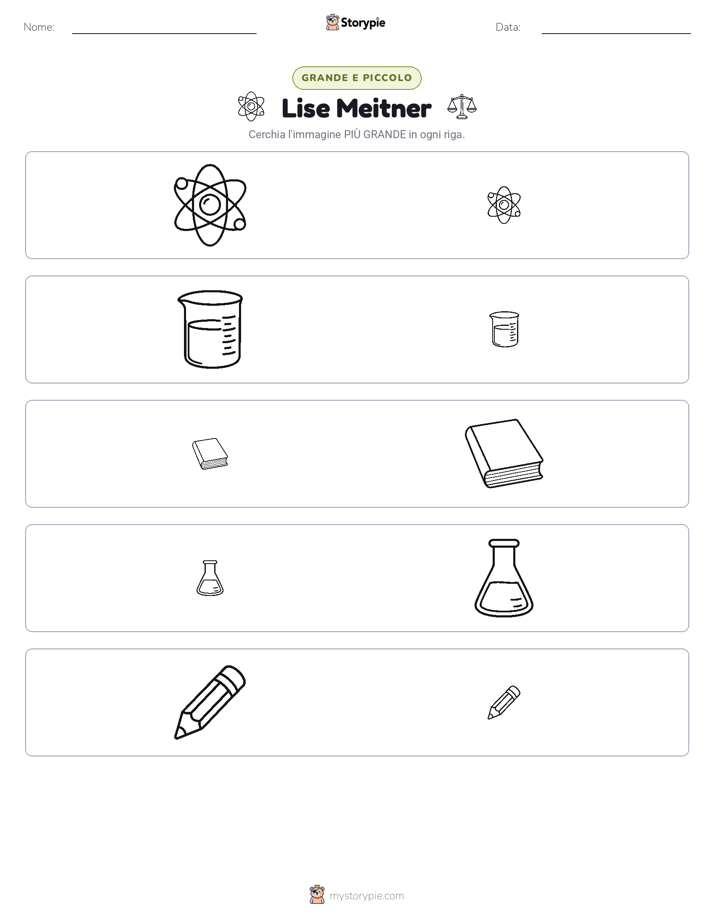Click the bear mascot in the footer
The width and height of the screenshot is (714, 924).
click(317, 895)
